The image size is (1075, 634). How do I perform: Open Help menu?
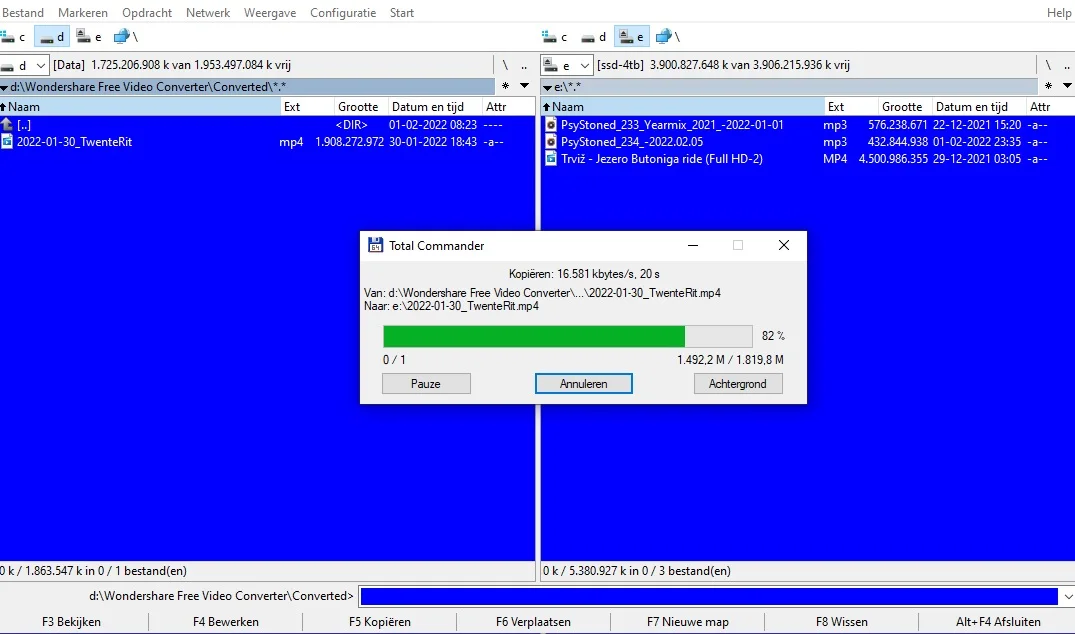1059,12
